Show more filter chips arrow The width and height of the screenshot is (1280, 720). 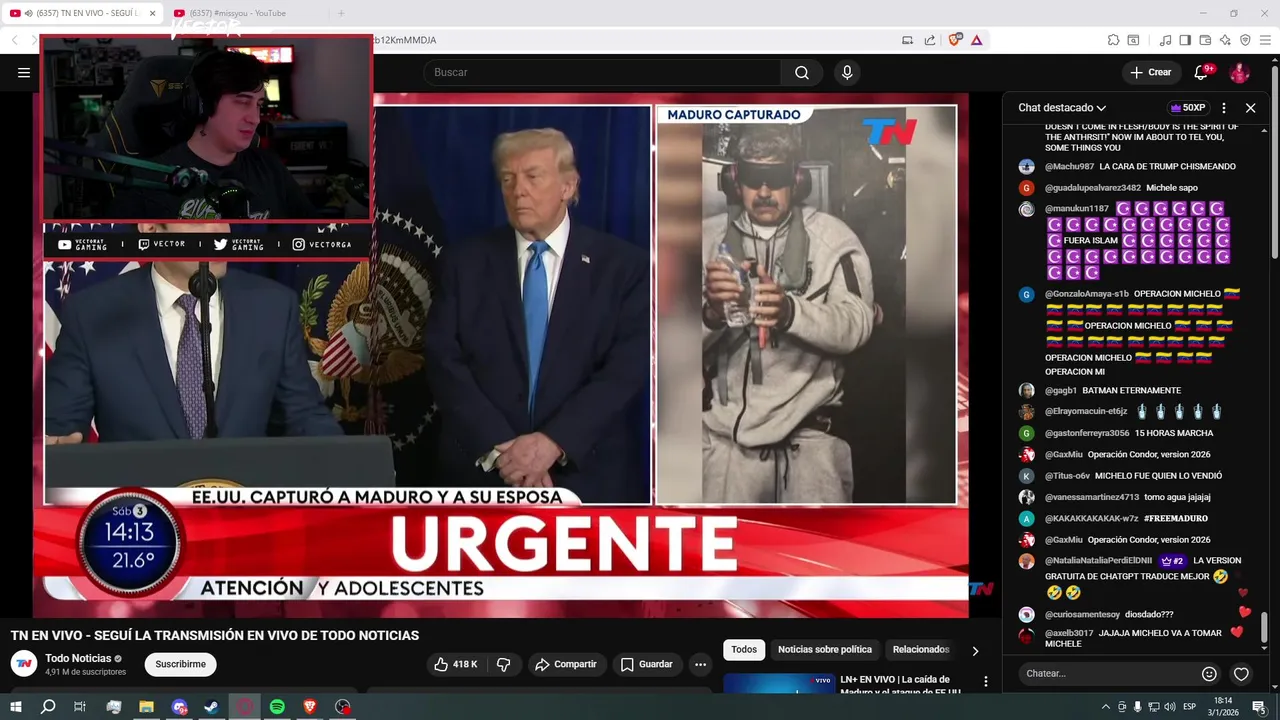975,650
